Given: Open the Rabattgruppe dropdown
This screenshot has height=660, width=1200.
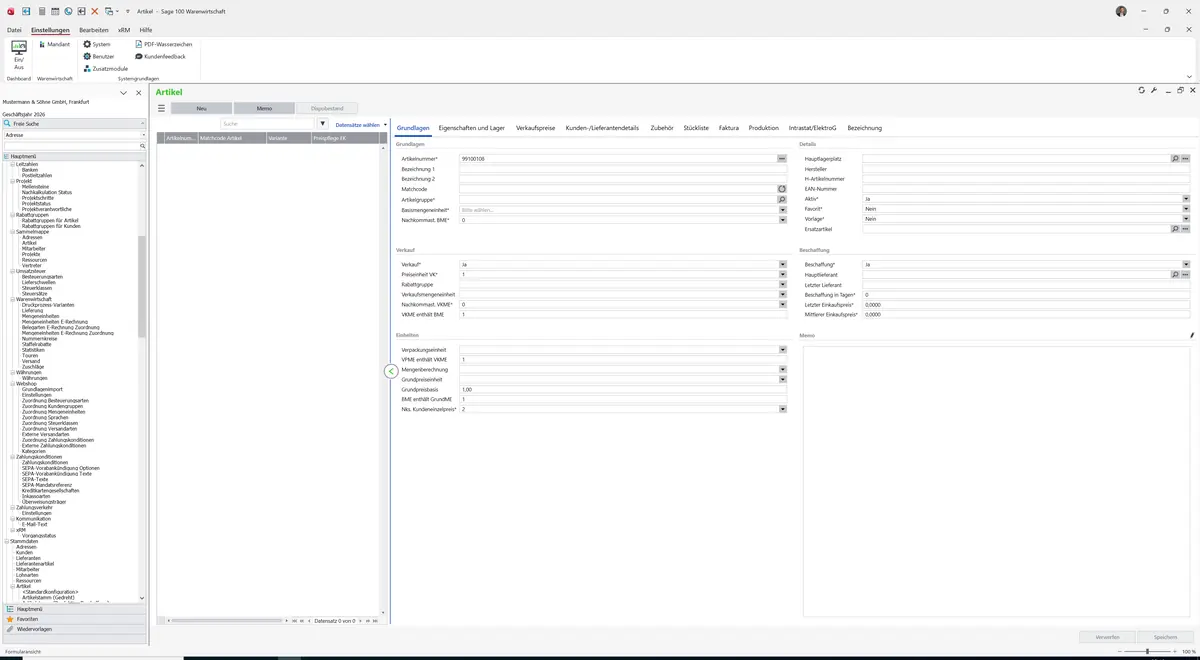Looking at the screenshot, I should pos(783,284).
